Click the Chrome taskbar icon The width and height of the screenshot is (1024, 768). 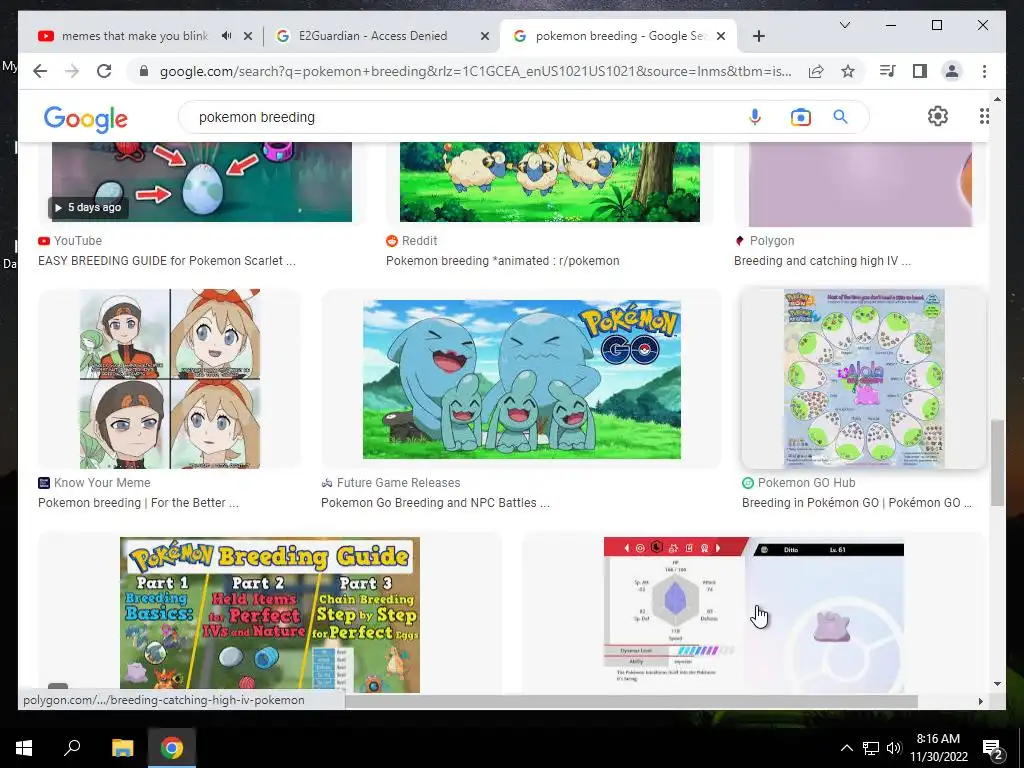172,748
